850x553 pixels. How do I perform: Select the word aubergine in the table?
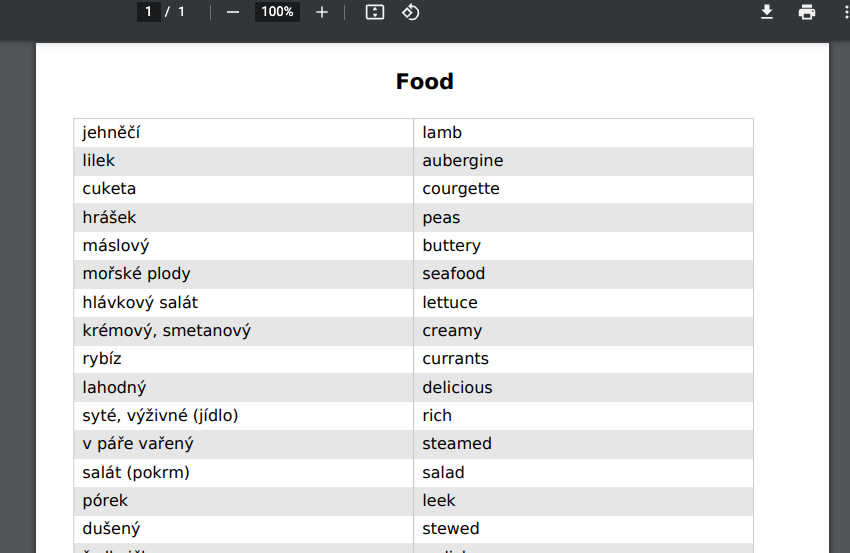click(x=462, y=160)
